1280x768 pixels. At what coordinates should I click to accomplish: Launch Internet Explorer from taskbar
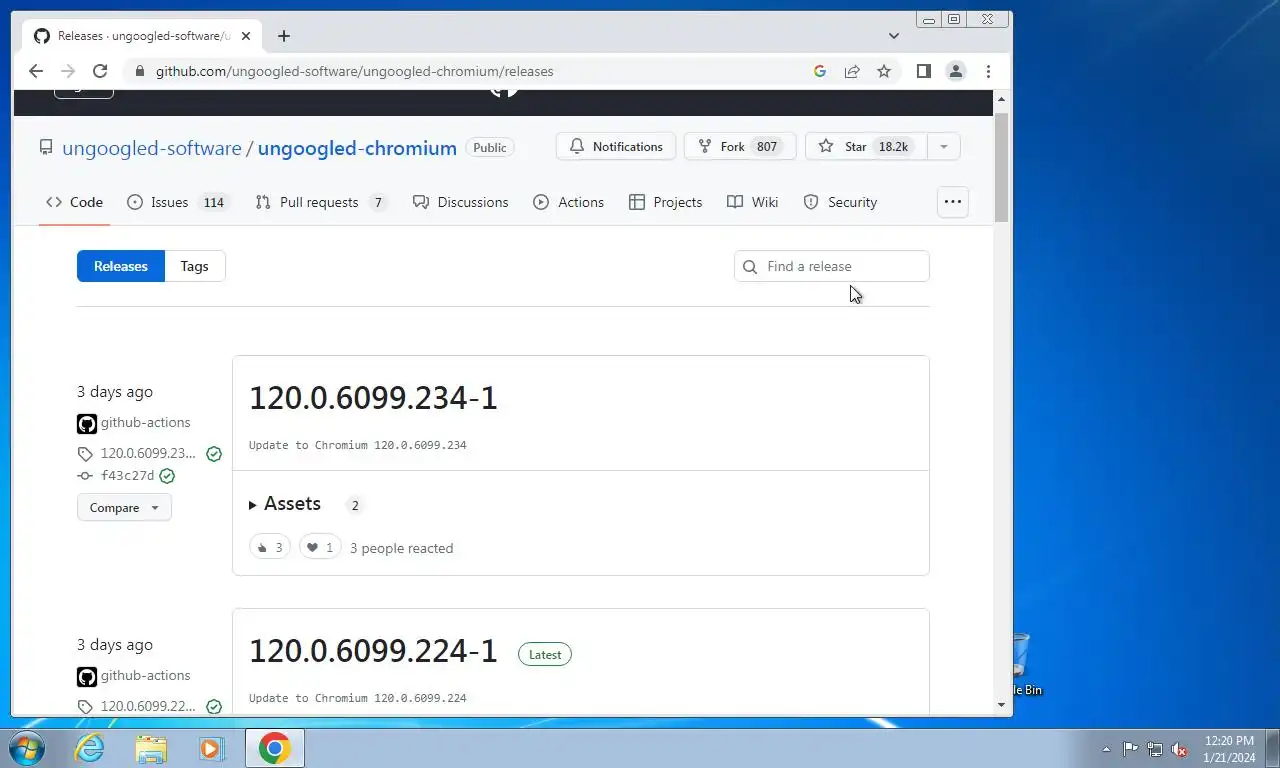pos(90,748)
